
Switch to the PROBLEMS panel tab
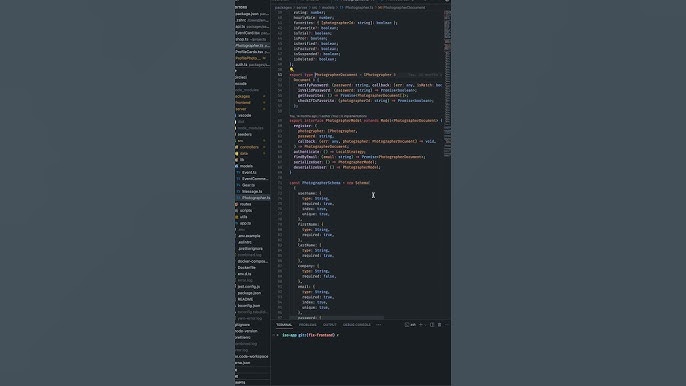308,325
